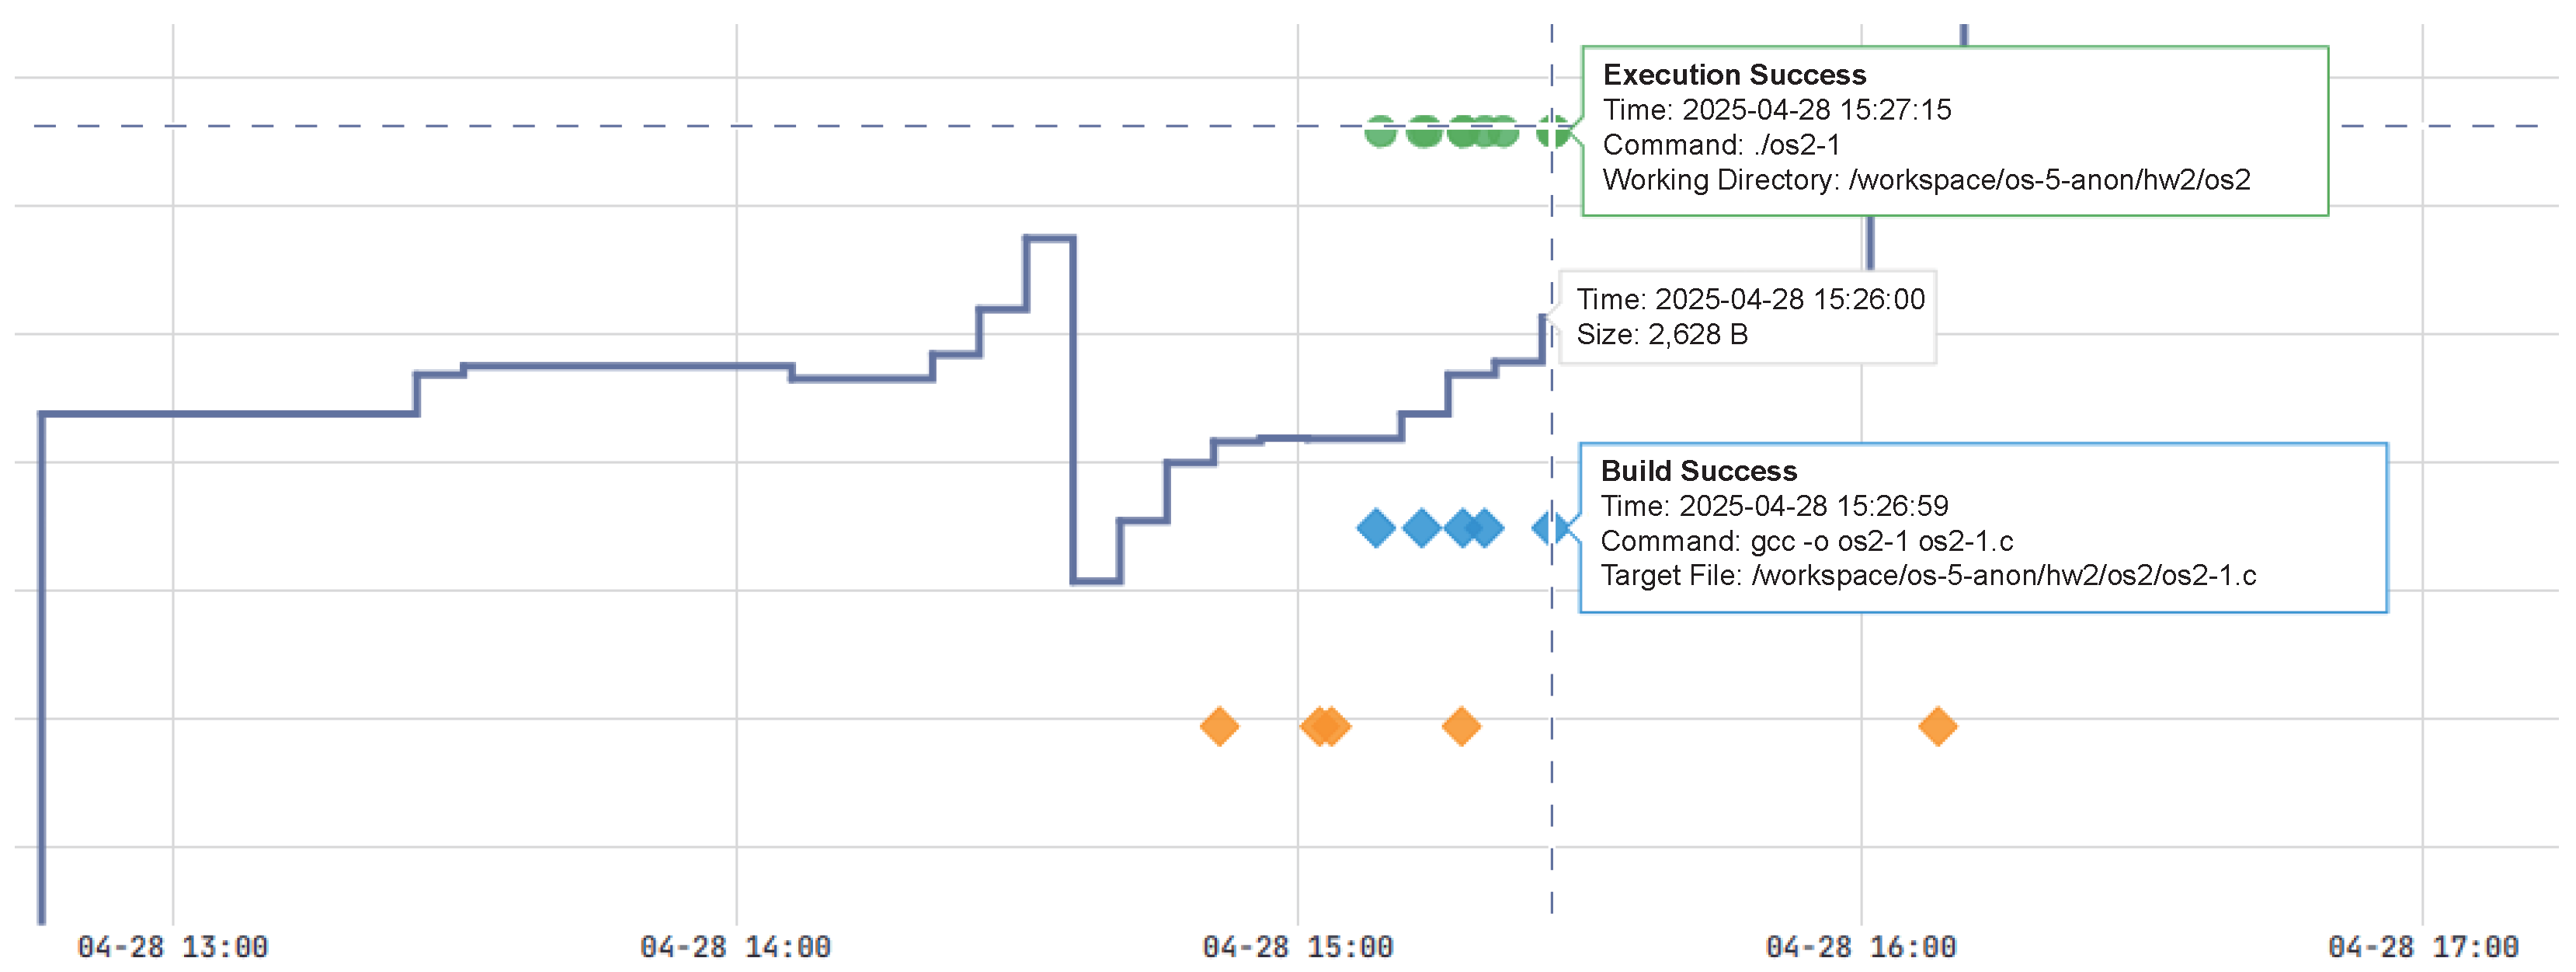Click the Build Success tooltip heading
The height and width of the screenshot is (972, 2576).
(1698, 471)
